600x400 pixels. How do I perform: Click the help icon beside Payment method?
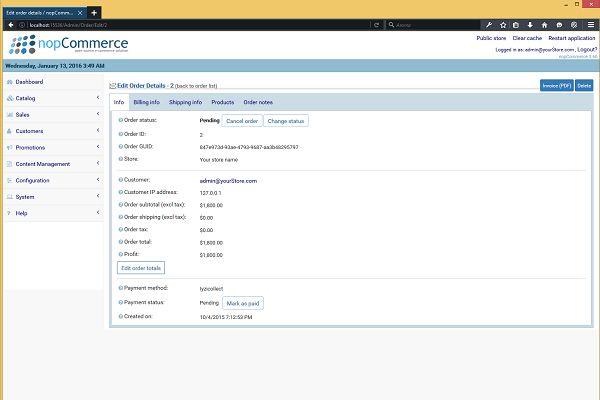coord(120,289)
